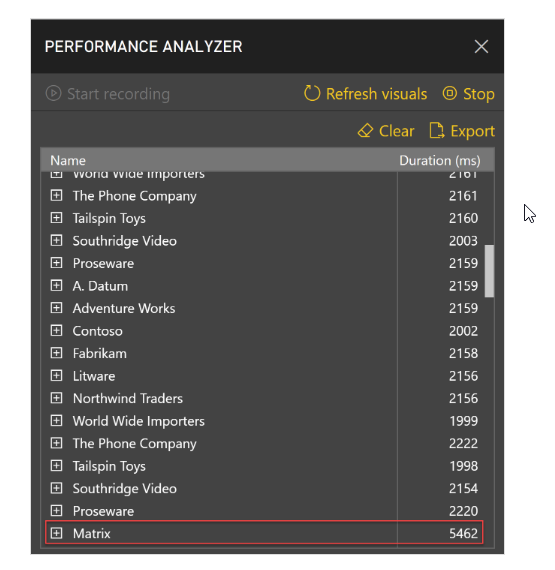Sort by Duration (ms) column header
555x570 pixels.
(x=440, y=160)
